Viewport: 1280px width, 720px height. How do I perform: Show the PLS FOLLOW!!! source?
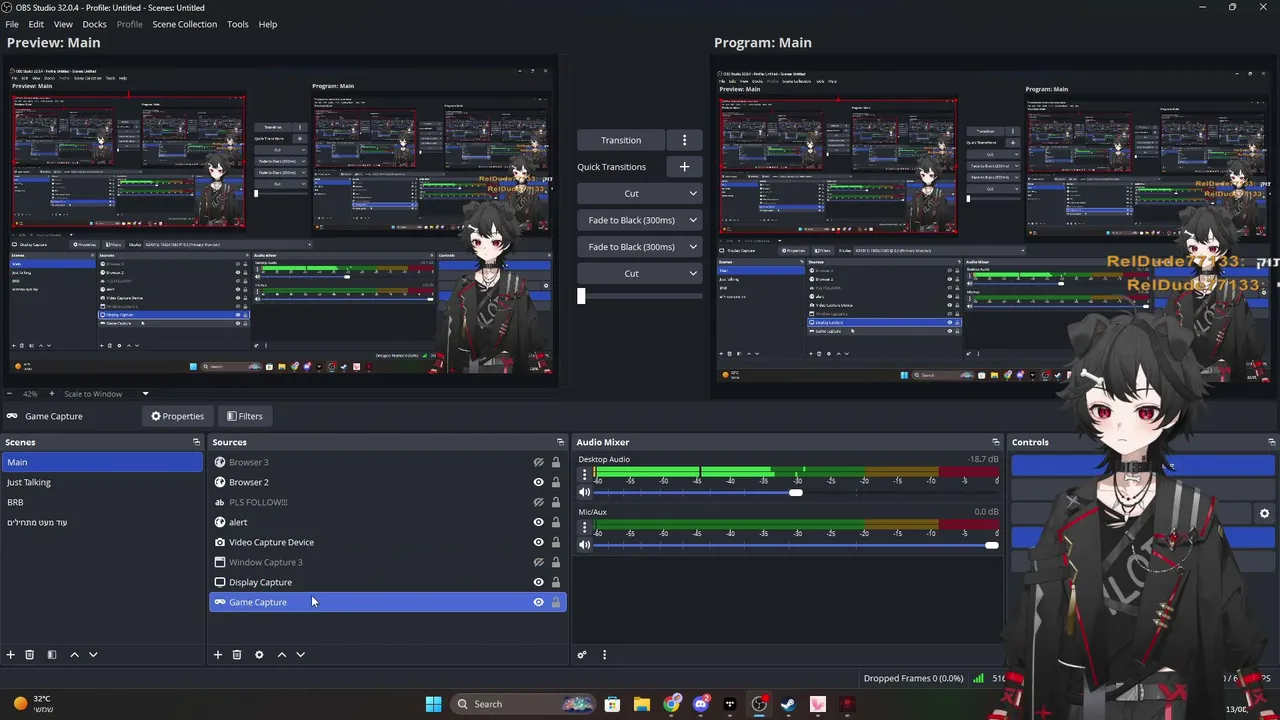(x=538, y=502)
